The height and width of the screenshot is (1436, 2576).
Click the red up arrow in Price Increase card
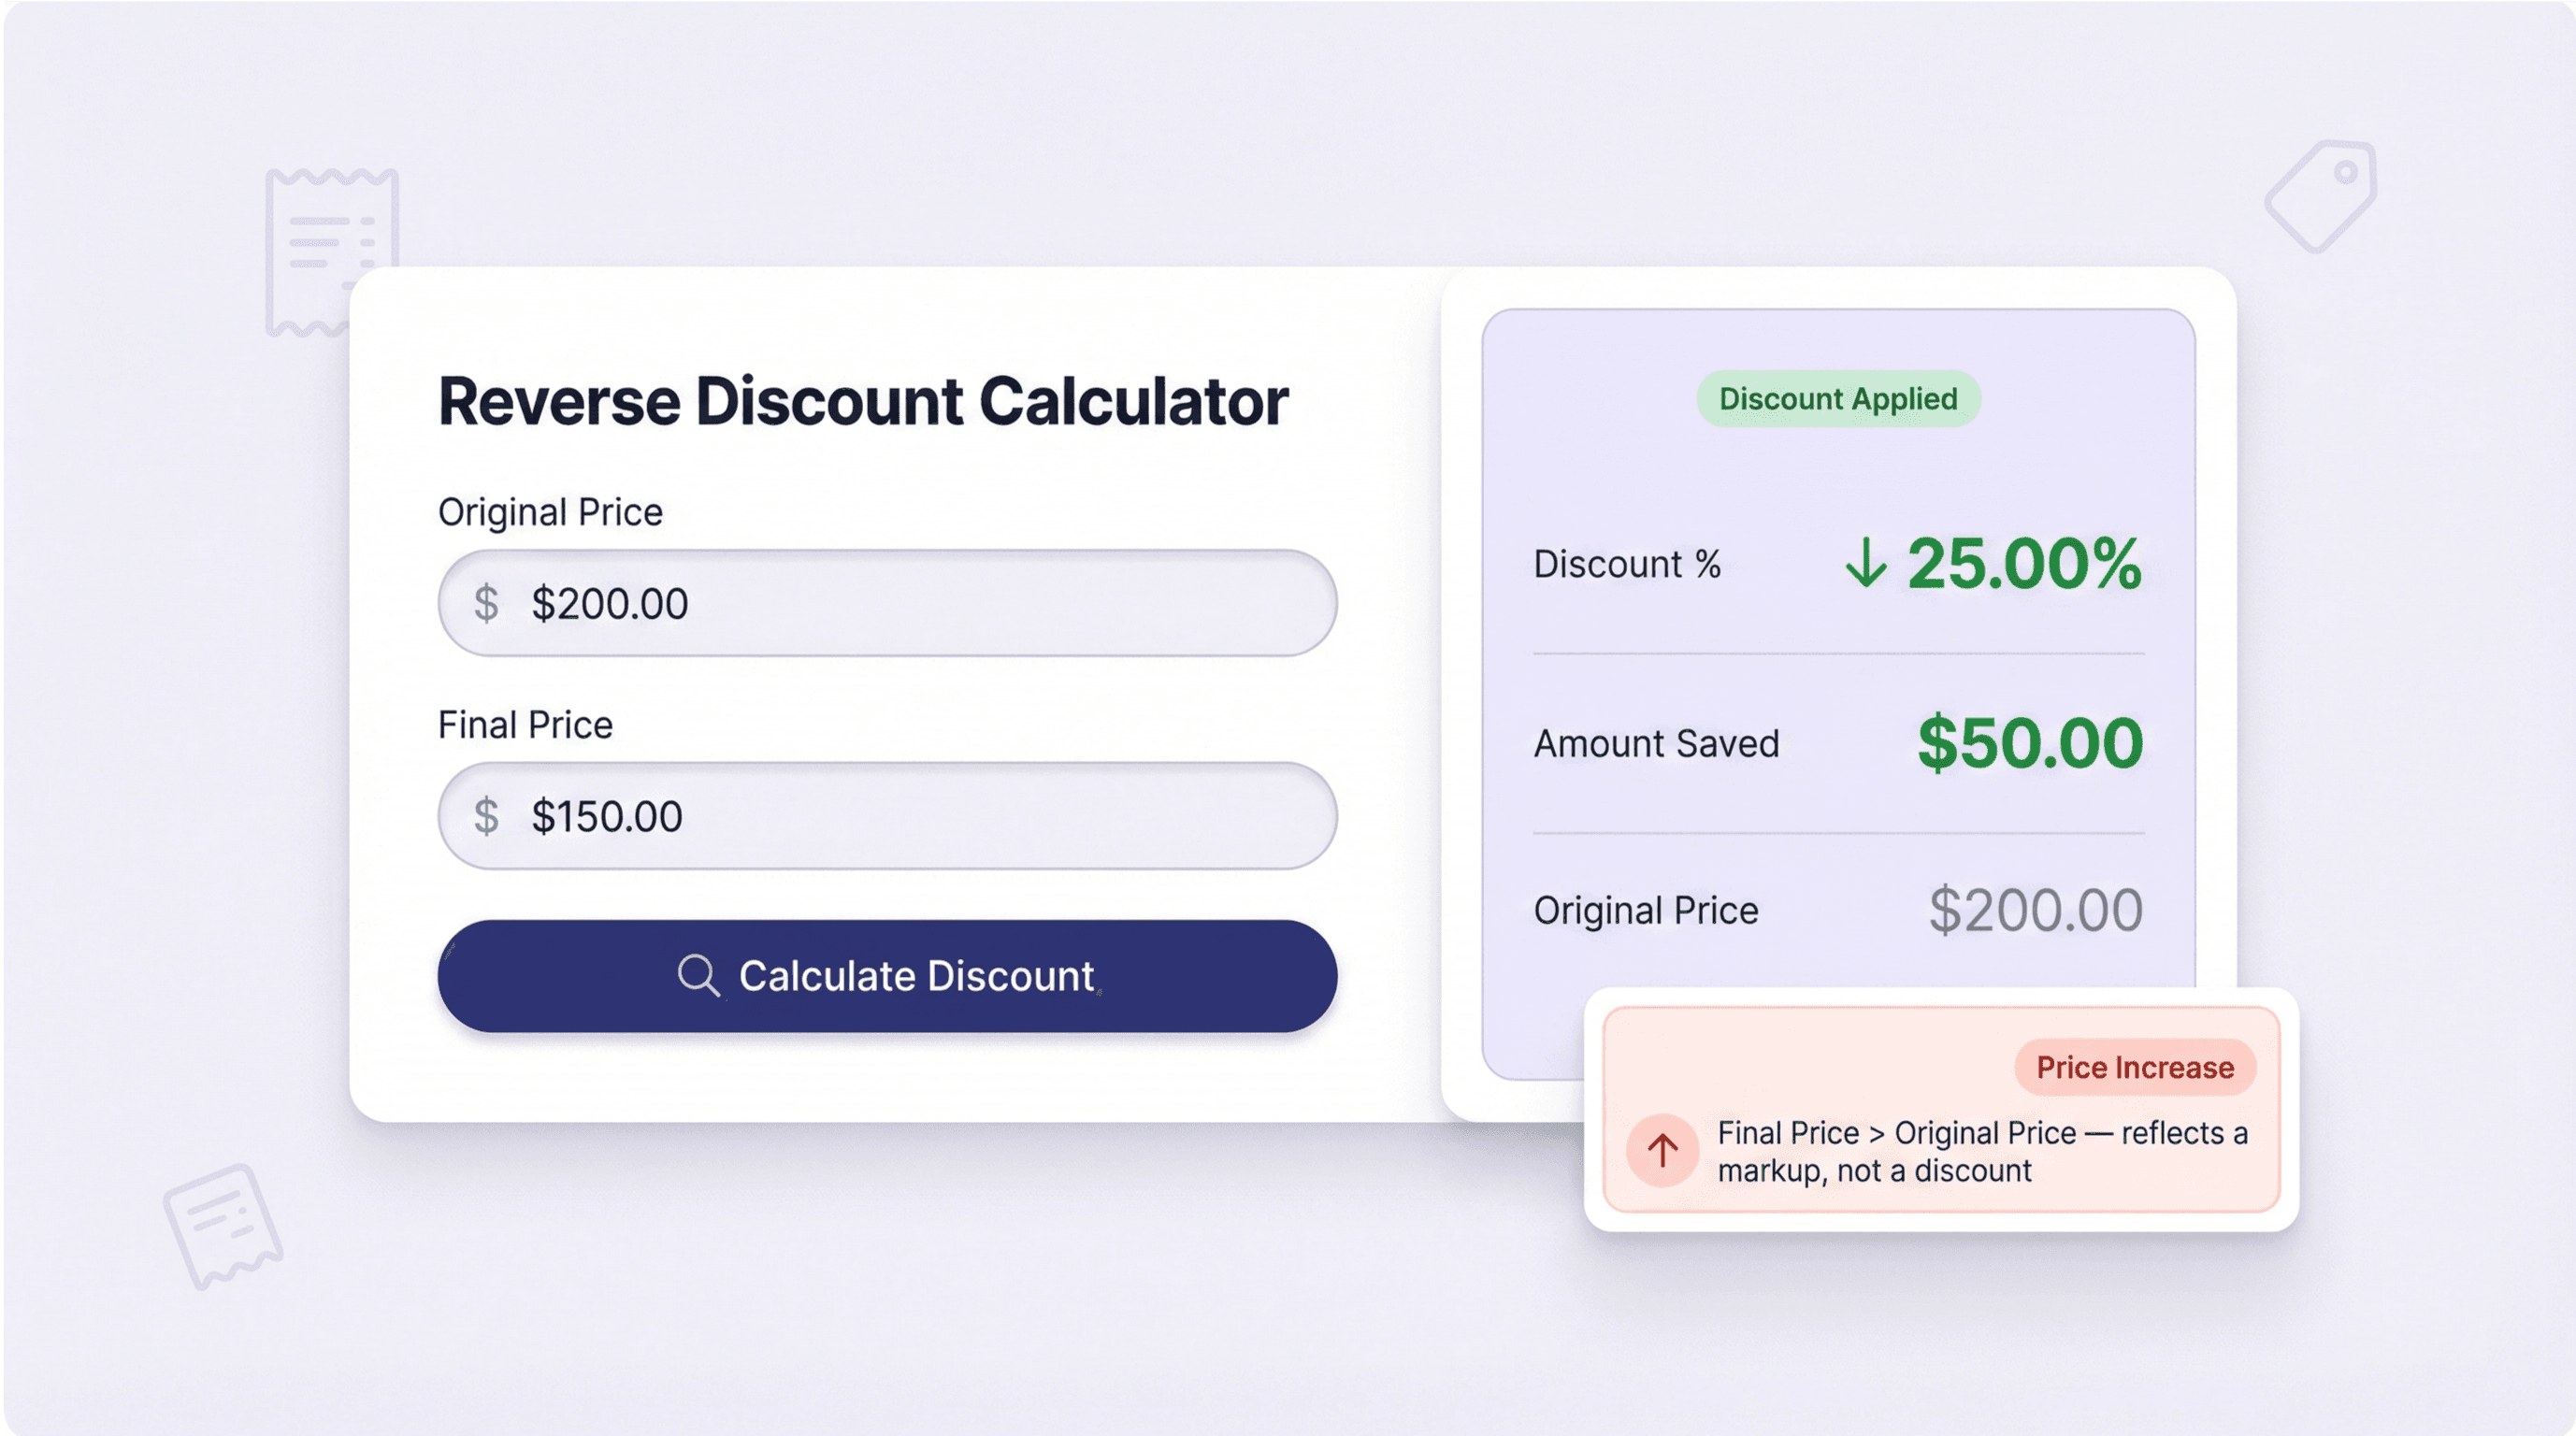point(1662,1151)
